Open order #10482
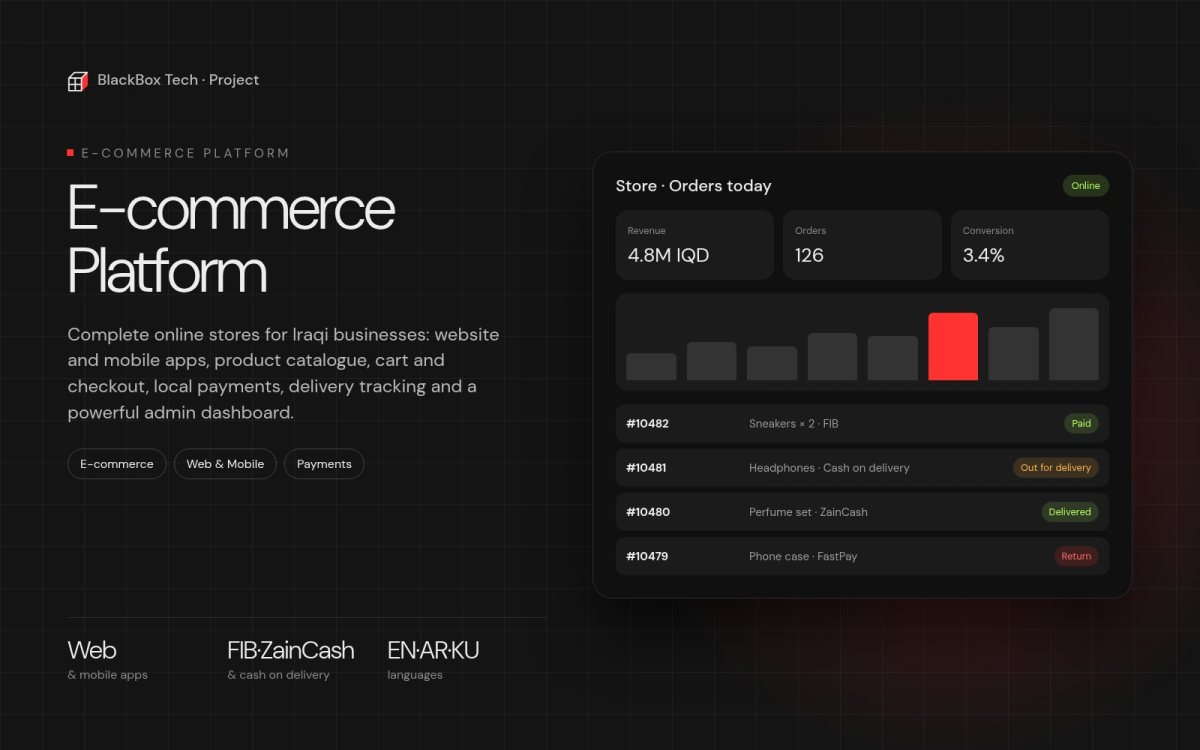1200x750 pixels. click(x=862, y=424)
